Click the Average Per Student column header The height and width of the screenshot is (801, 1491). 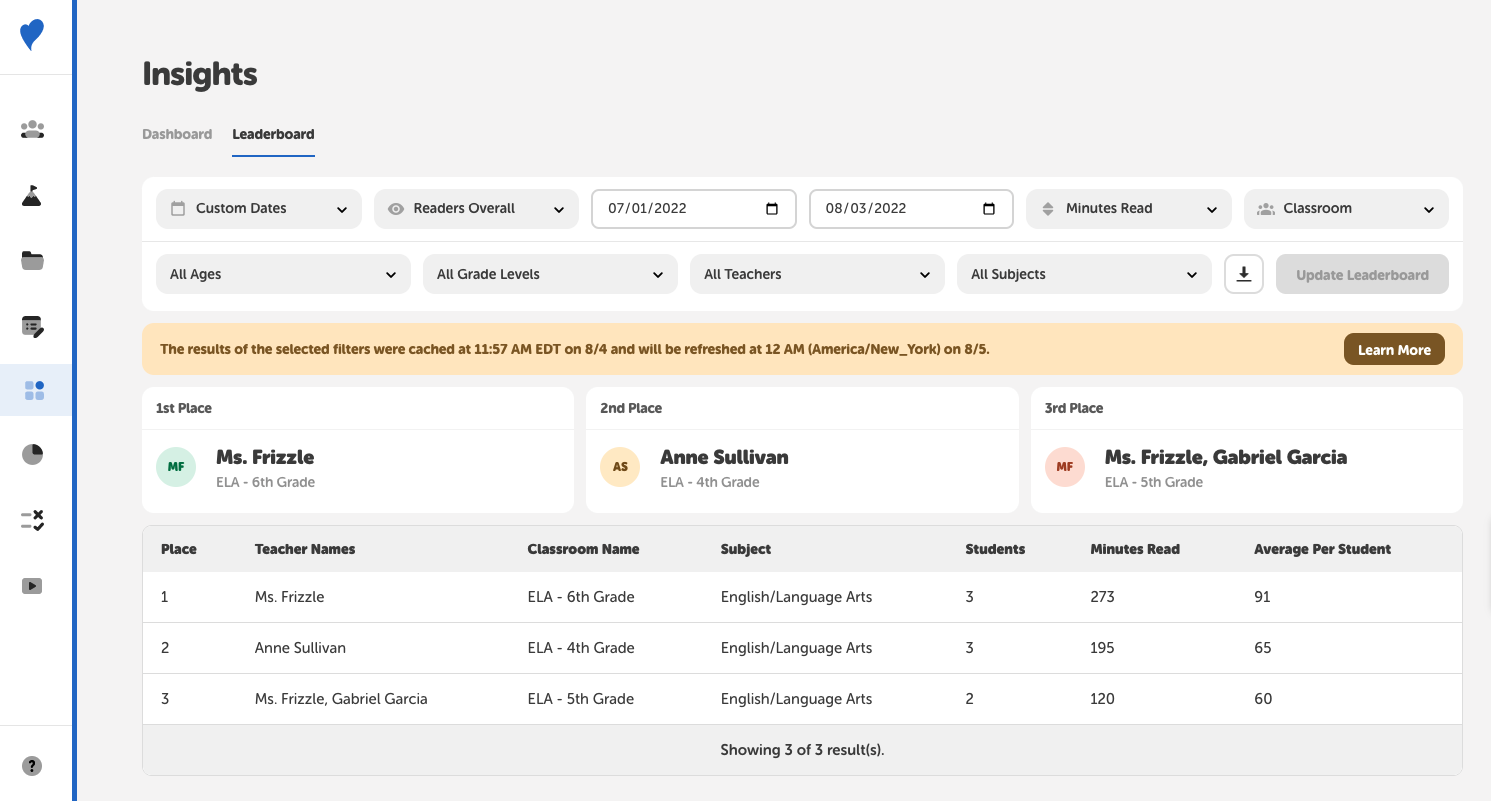tap(1322, 549)
